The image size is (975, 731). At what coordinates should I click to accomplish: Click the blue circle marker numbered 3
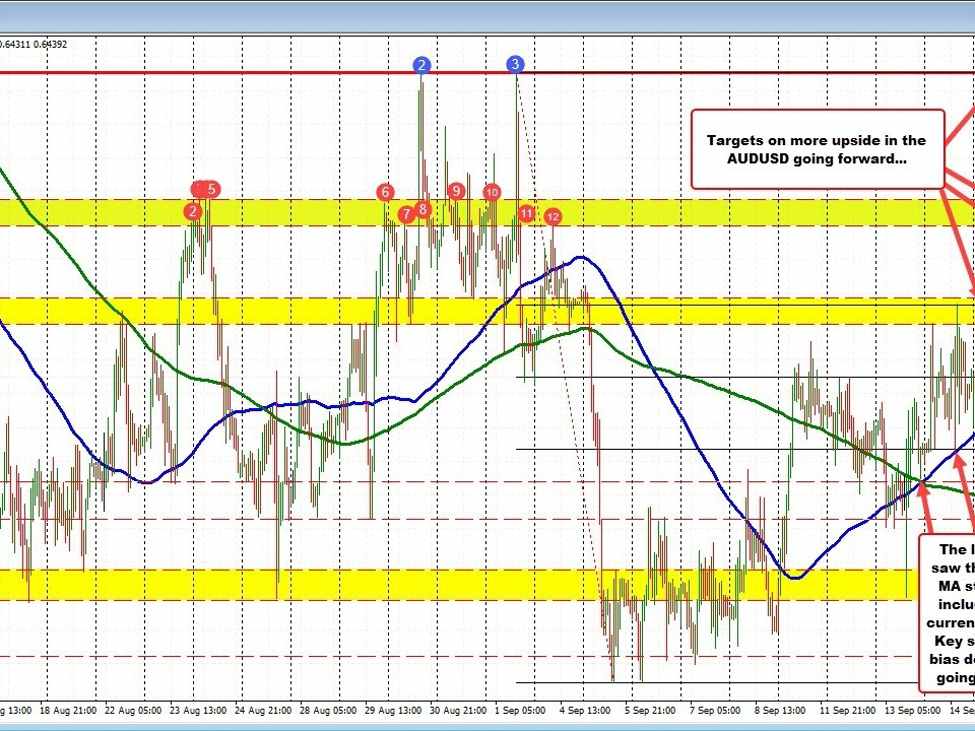click(x=515, y=65)
